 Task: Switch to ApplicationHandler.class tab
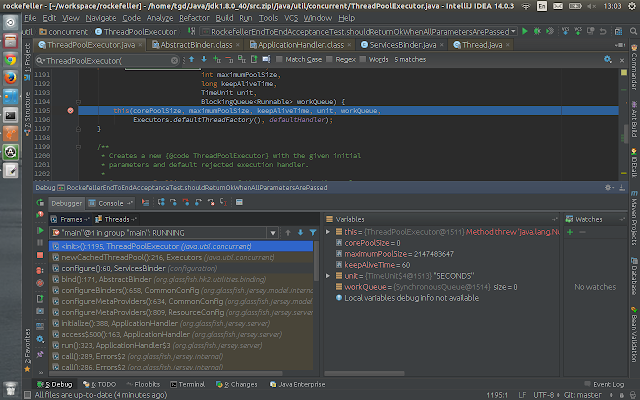[301, 45]
